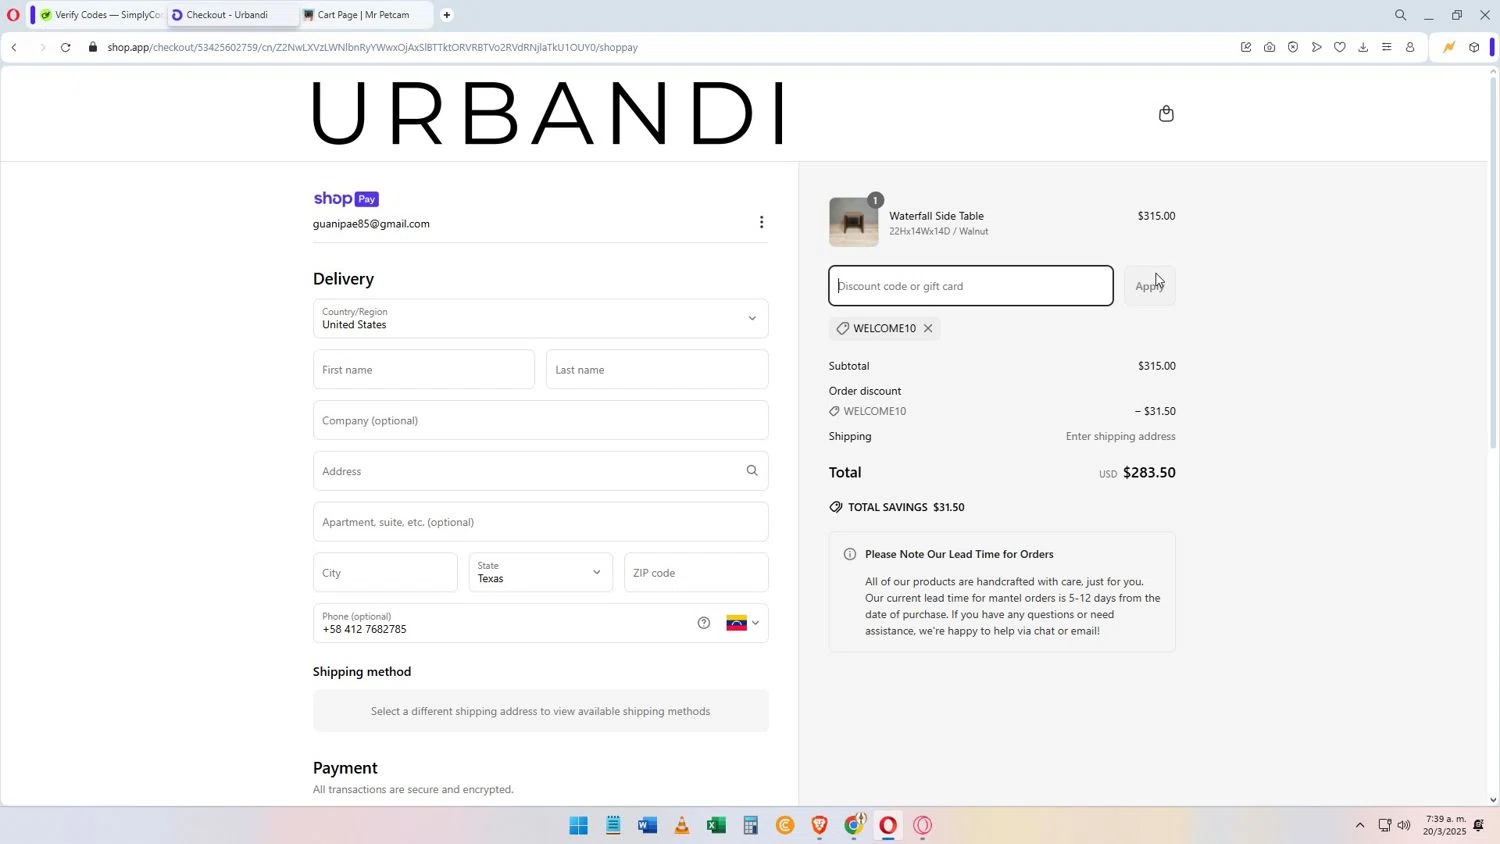Open the downloads icon
This screenshot has width=1500, height=844.
[x=1363, y=47]
